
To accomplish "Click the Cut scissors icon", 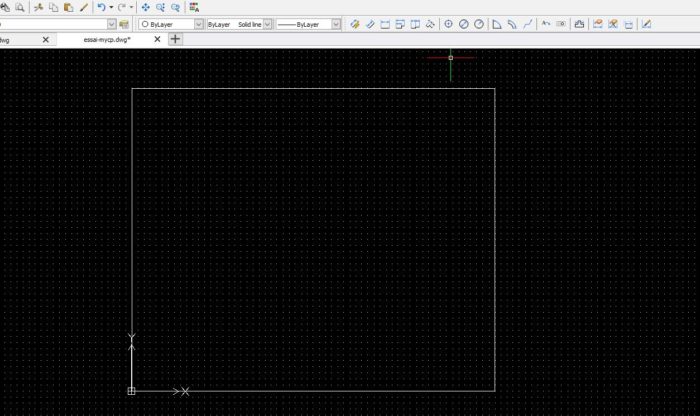I will (39, 7).
